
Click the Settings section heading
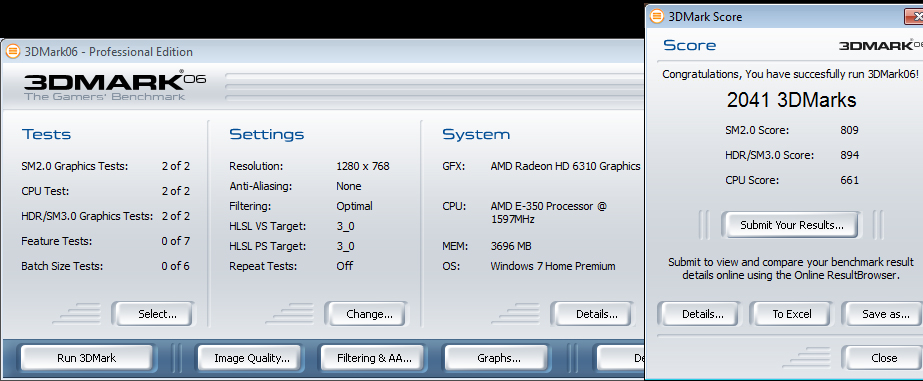pyautogui.click(x=267, y=134)
